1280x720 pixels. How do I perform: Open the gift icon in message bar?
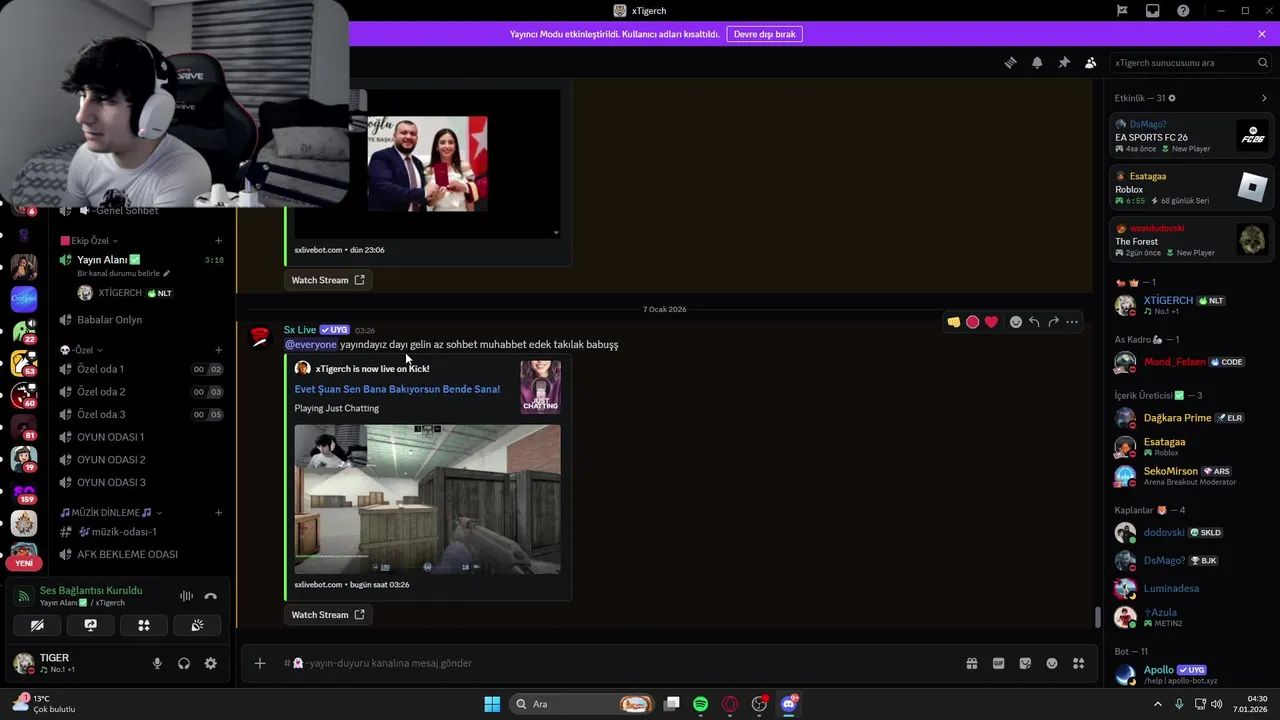[971, 663]
